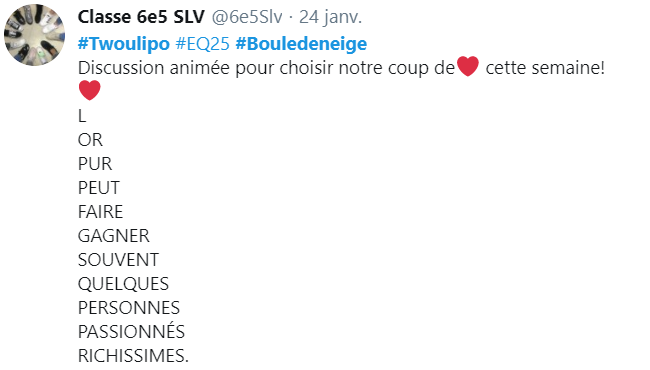The height and width of the screenshot is (370, 650).
Task: Open the @6e5Slv handle link
Action: click(x=247, y=17)
